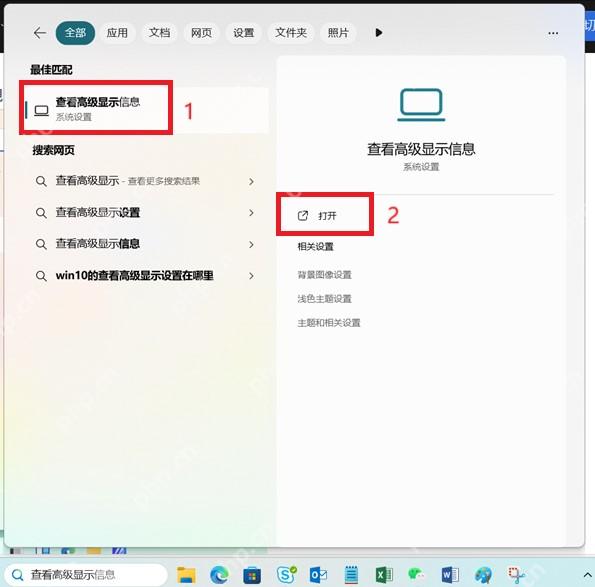
Task: Go back with the left arrow icon
Action: pos(39,33)
